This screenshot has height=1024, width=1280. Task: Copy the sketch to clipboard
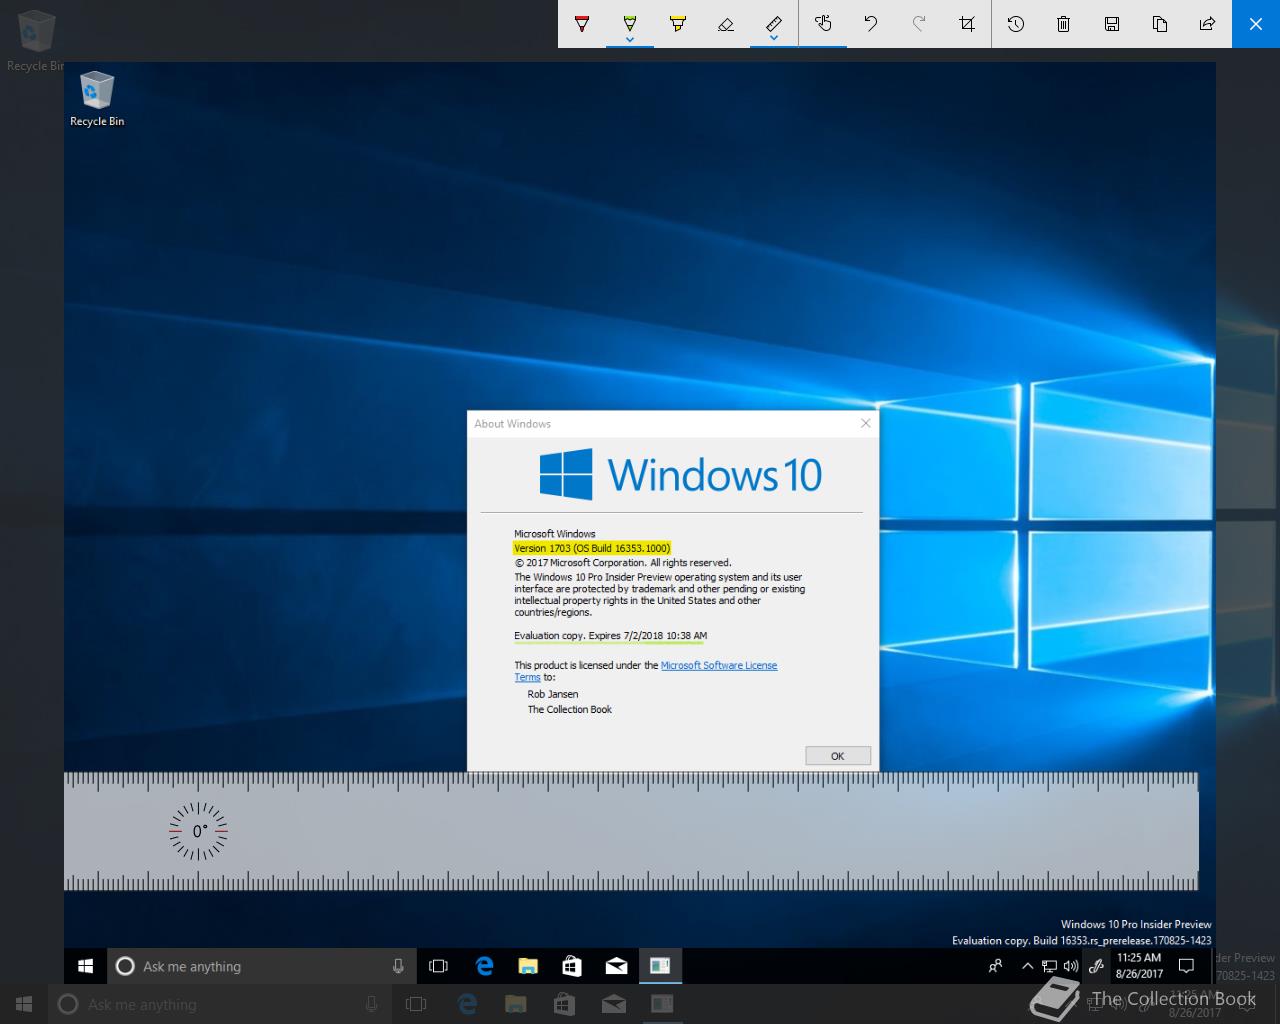coord(1160,24)
